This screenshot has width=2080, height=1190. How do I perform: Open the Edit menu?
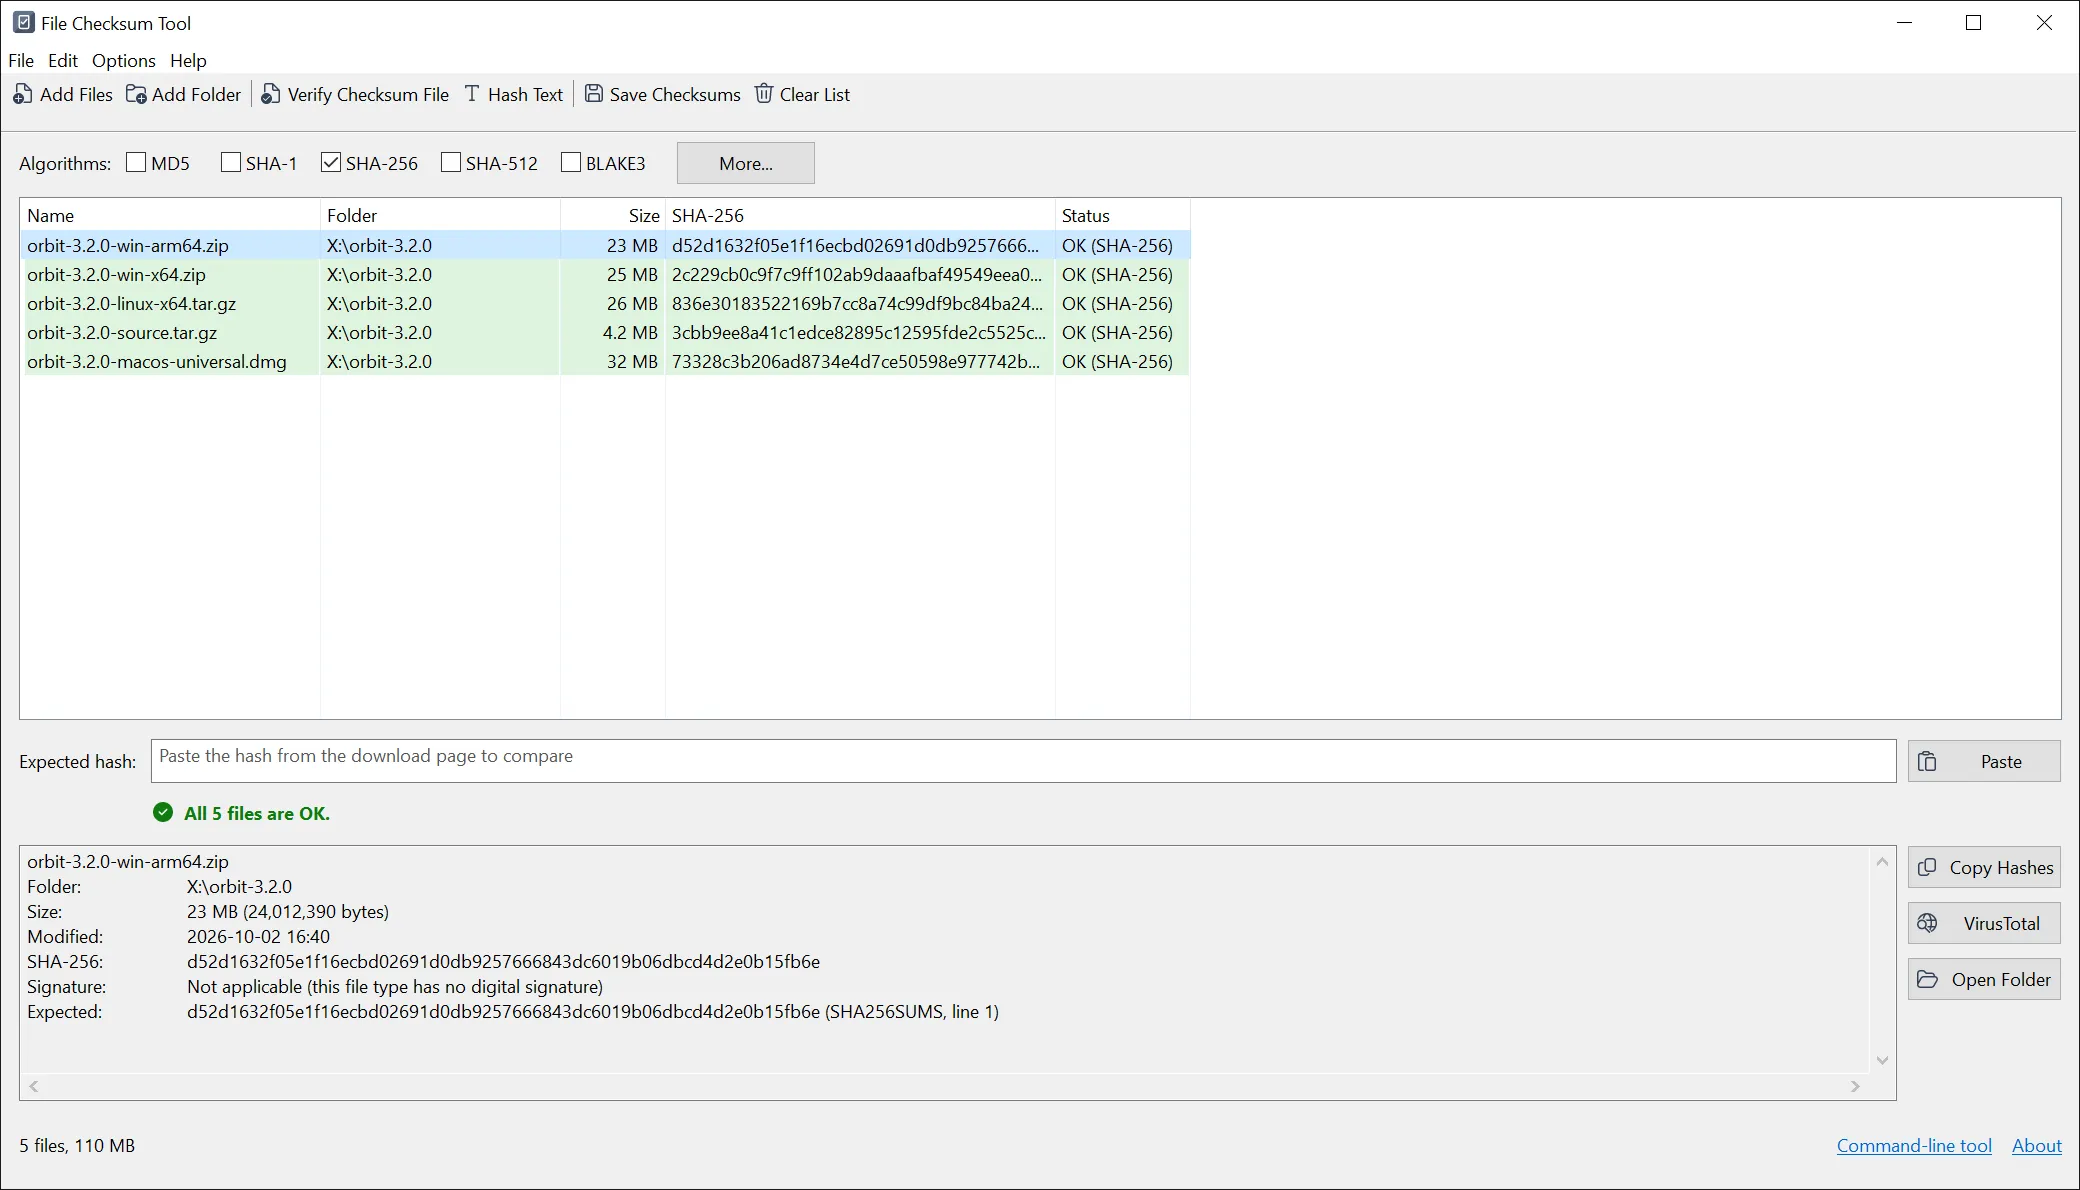coord(63,60)
